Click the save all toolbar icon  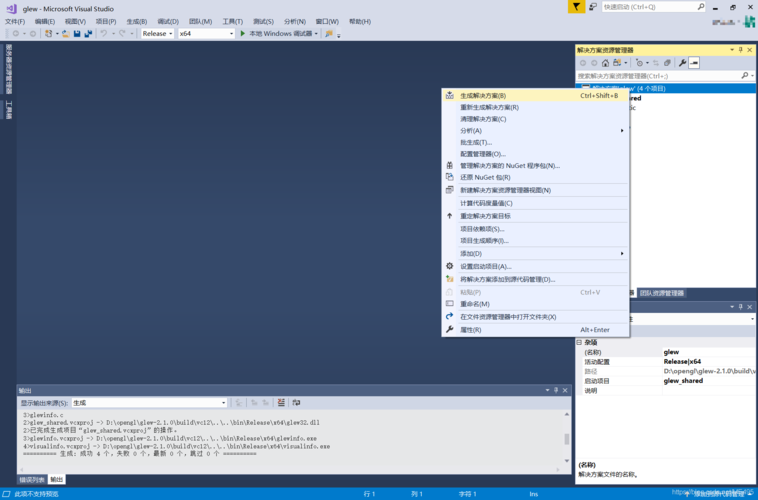click(88, 33)
